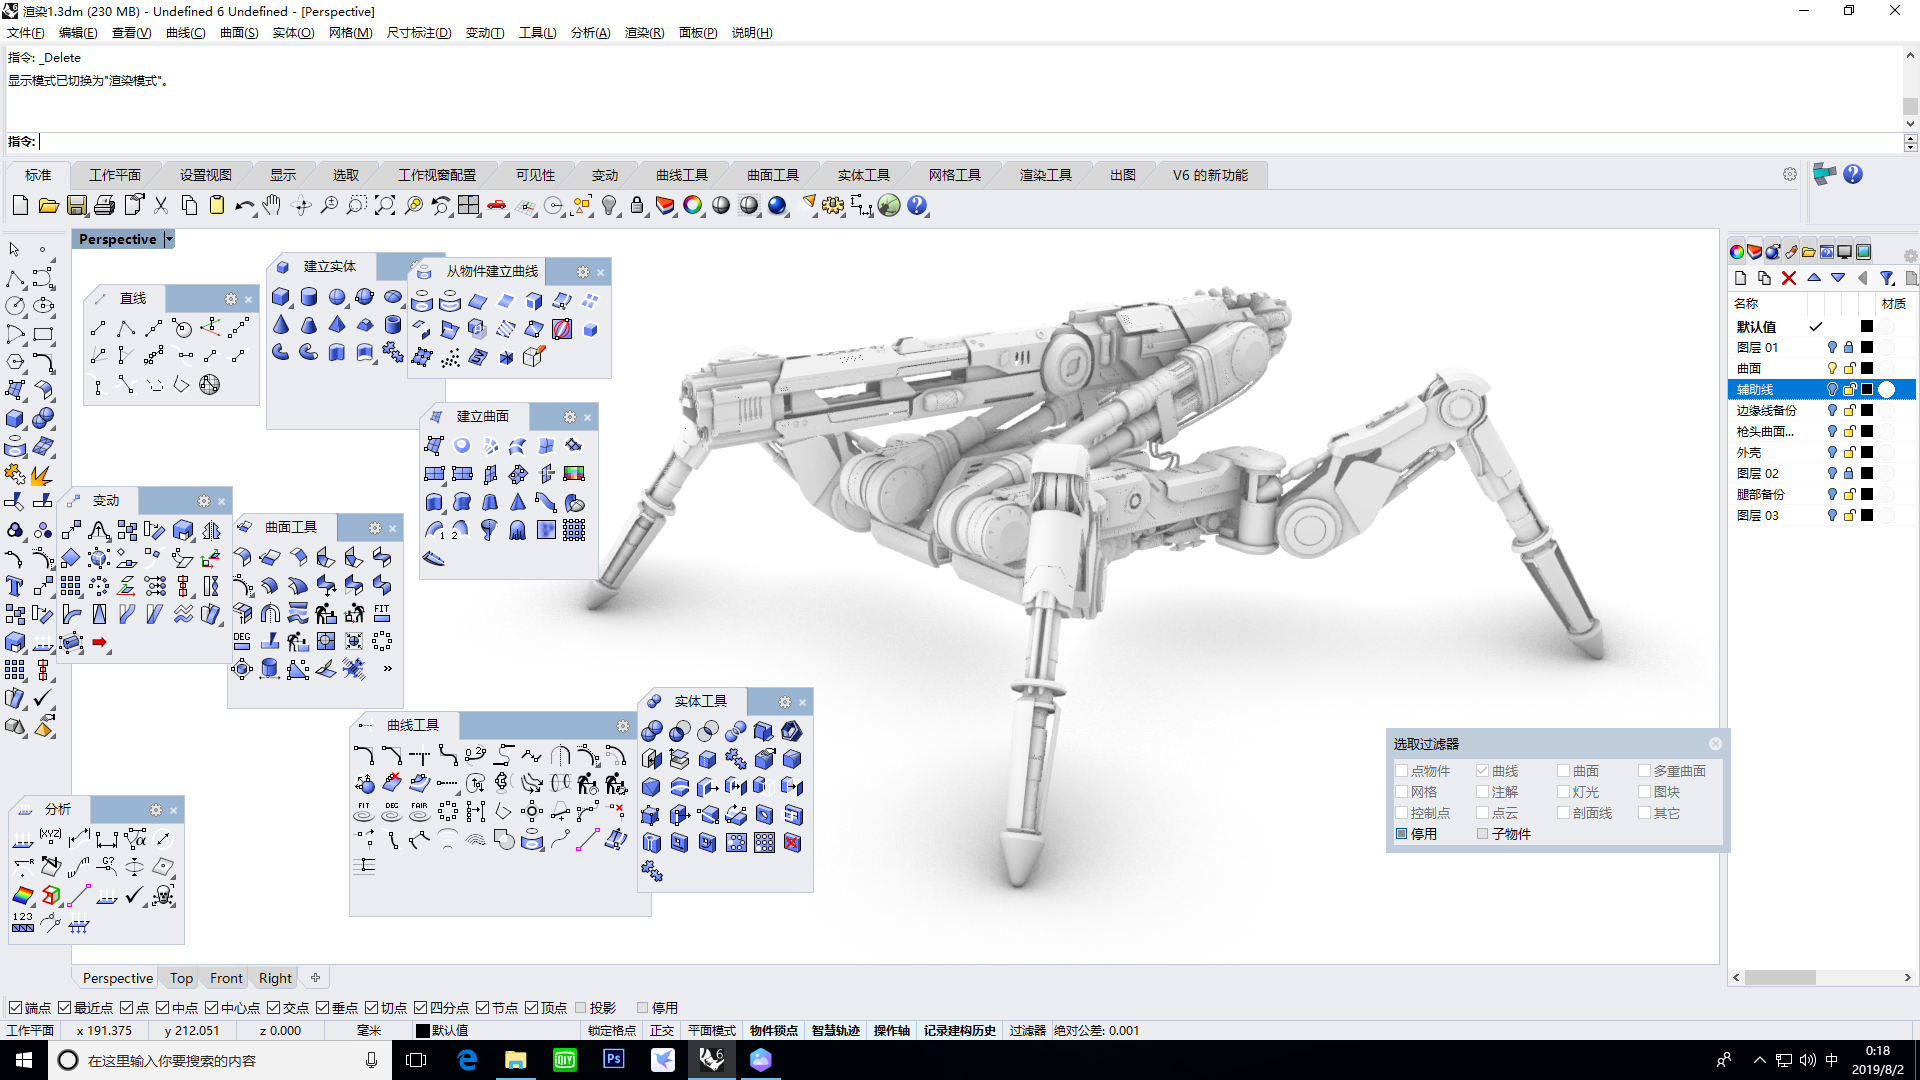1920x1080 pixels.
Task: Open the layer filter funnel dropdown
Action: click(x=1887, y=278)
